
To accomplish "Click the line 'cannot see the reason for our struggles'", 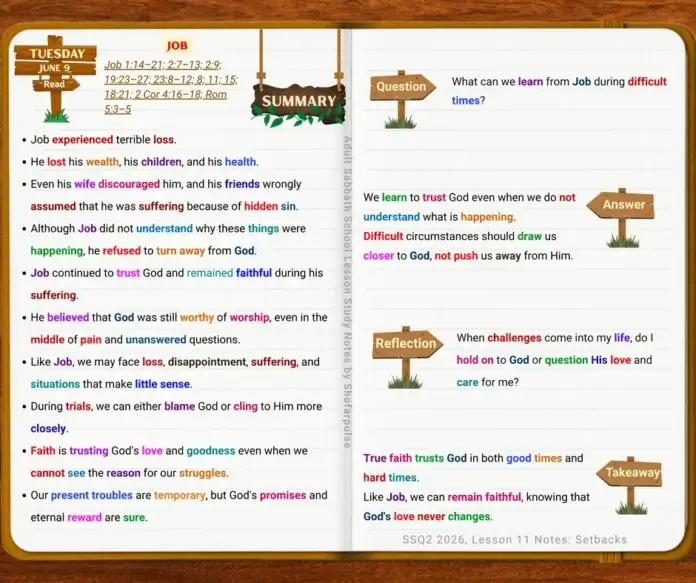I will point(129,473).
